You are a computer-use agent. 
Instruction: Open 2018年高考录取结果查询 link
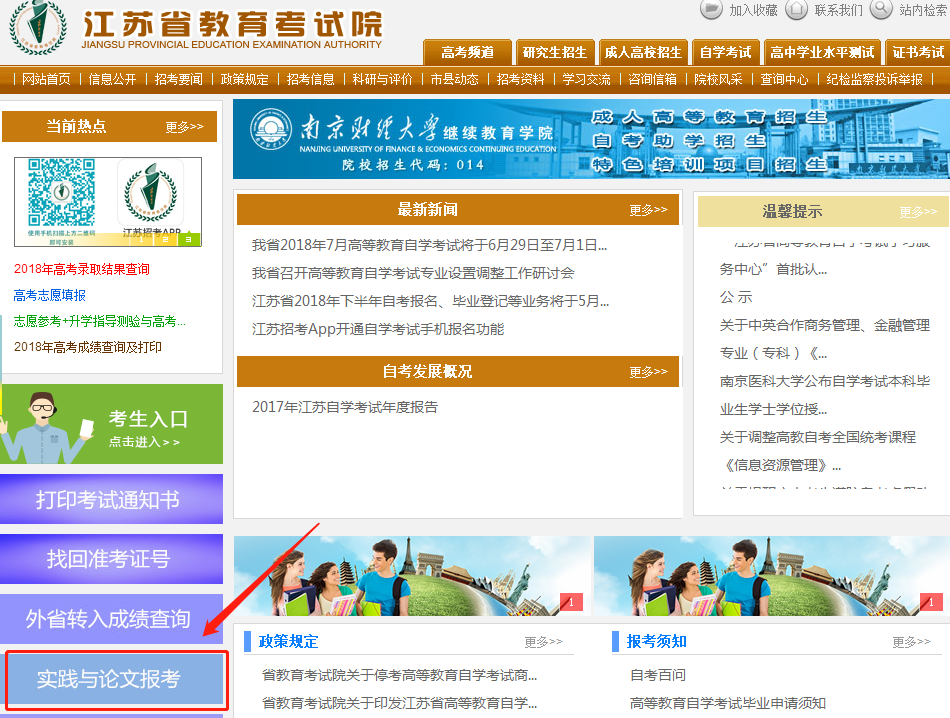[82, 269]
